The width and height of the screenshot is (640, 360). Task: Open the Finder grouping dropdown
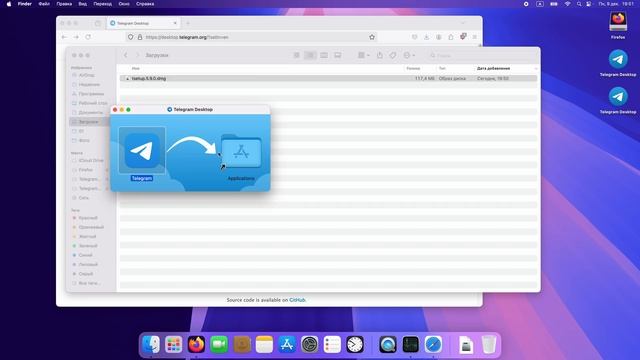363,55
